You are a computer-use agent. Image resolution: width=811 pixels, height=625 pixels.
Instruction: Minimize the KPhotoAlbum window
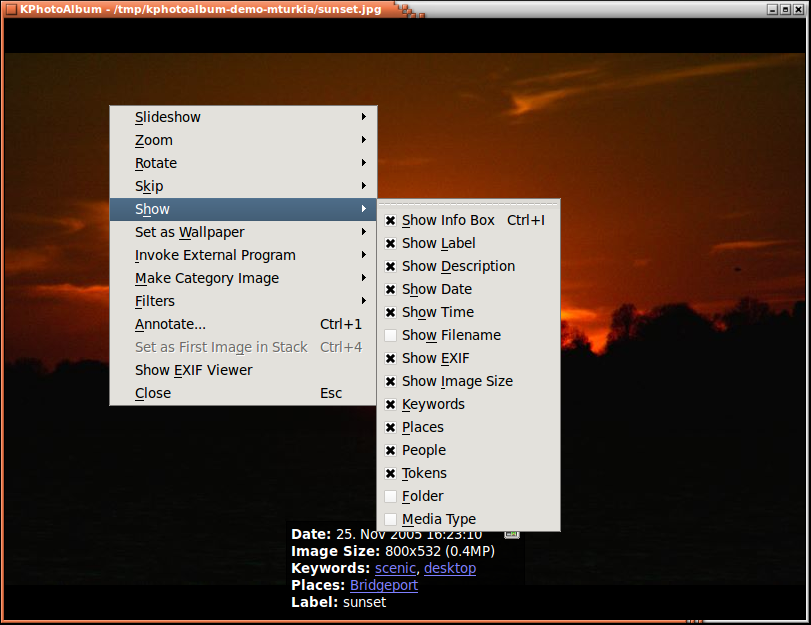[773, 9]
